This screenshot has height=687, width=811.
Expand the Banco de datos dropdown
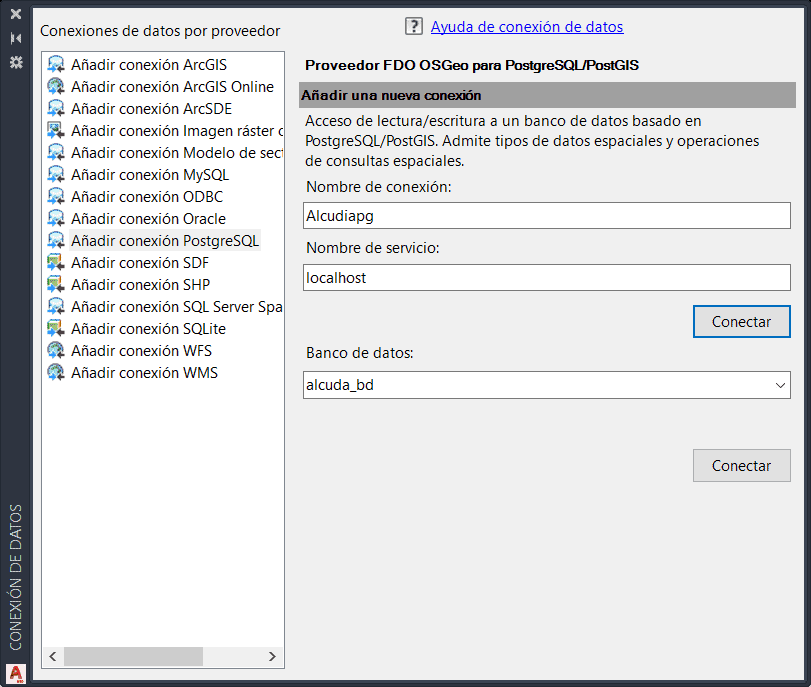click(x=780, y=385)
